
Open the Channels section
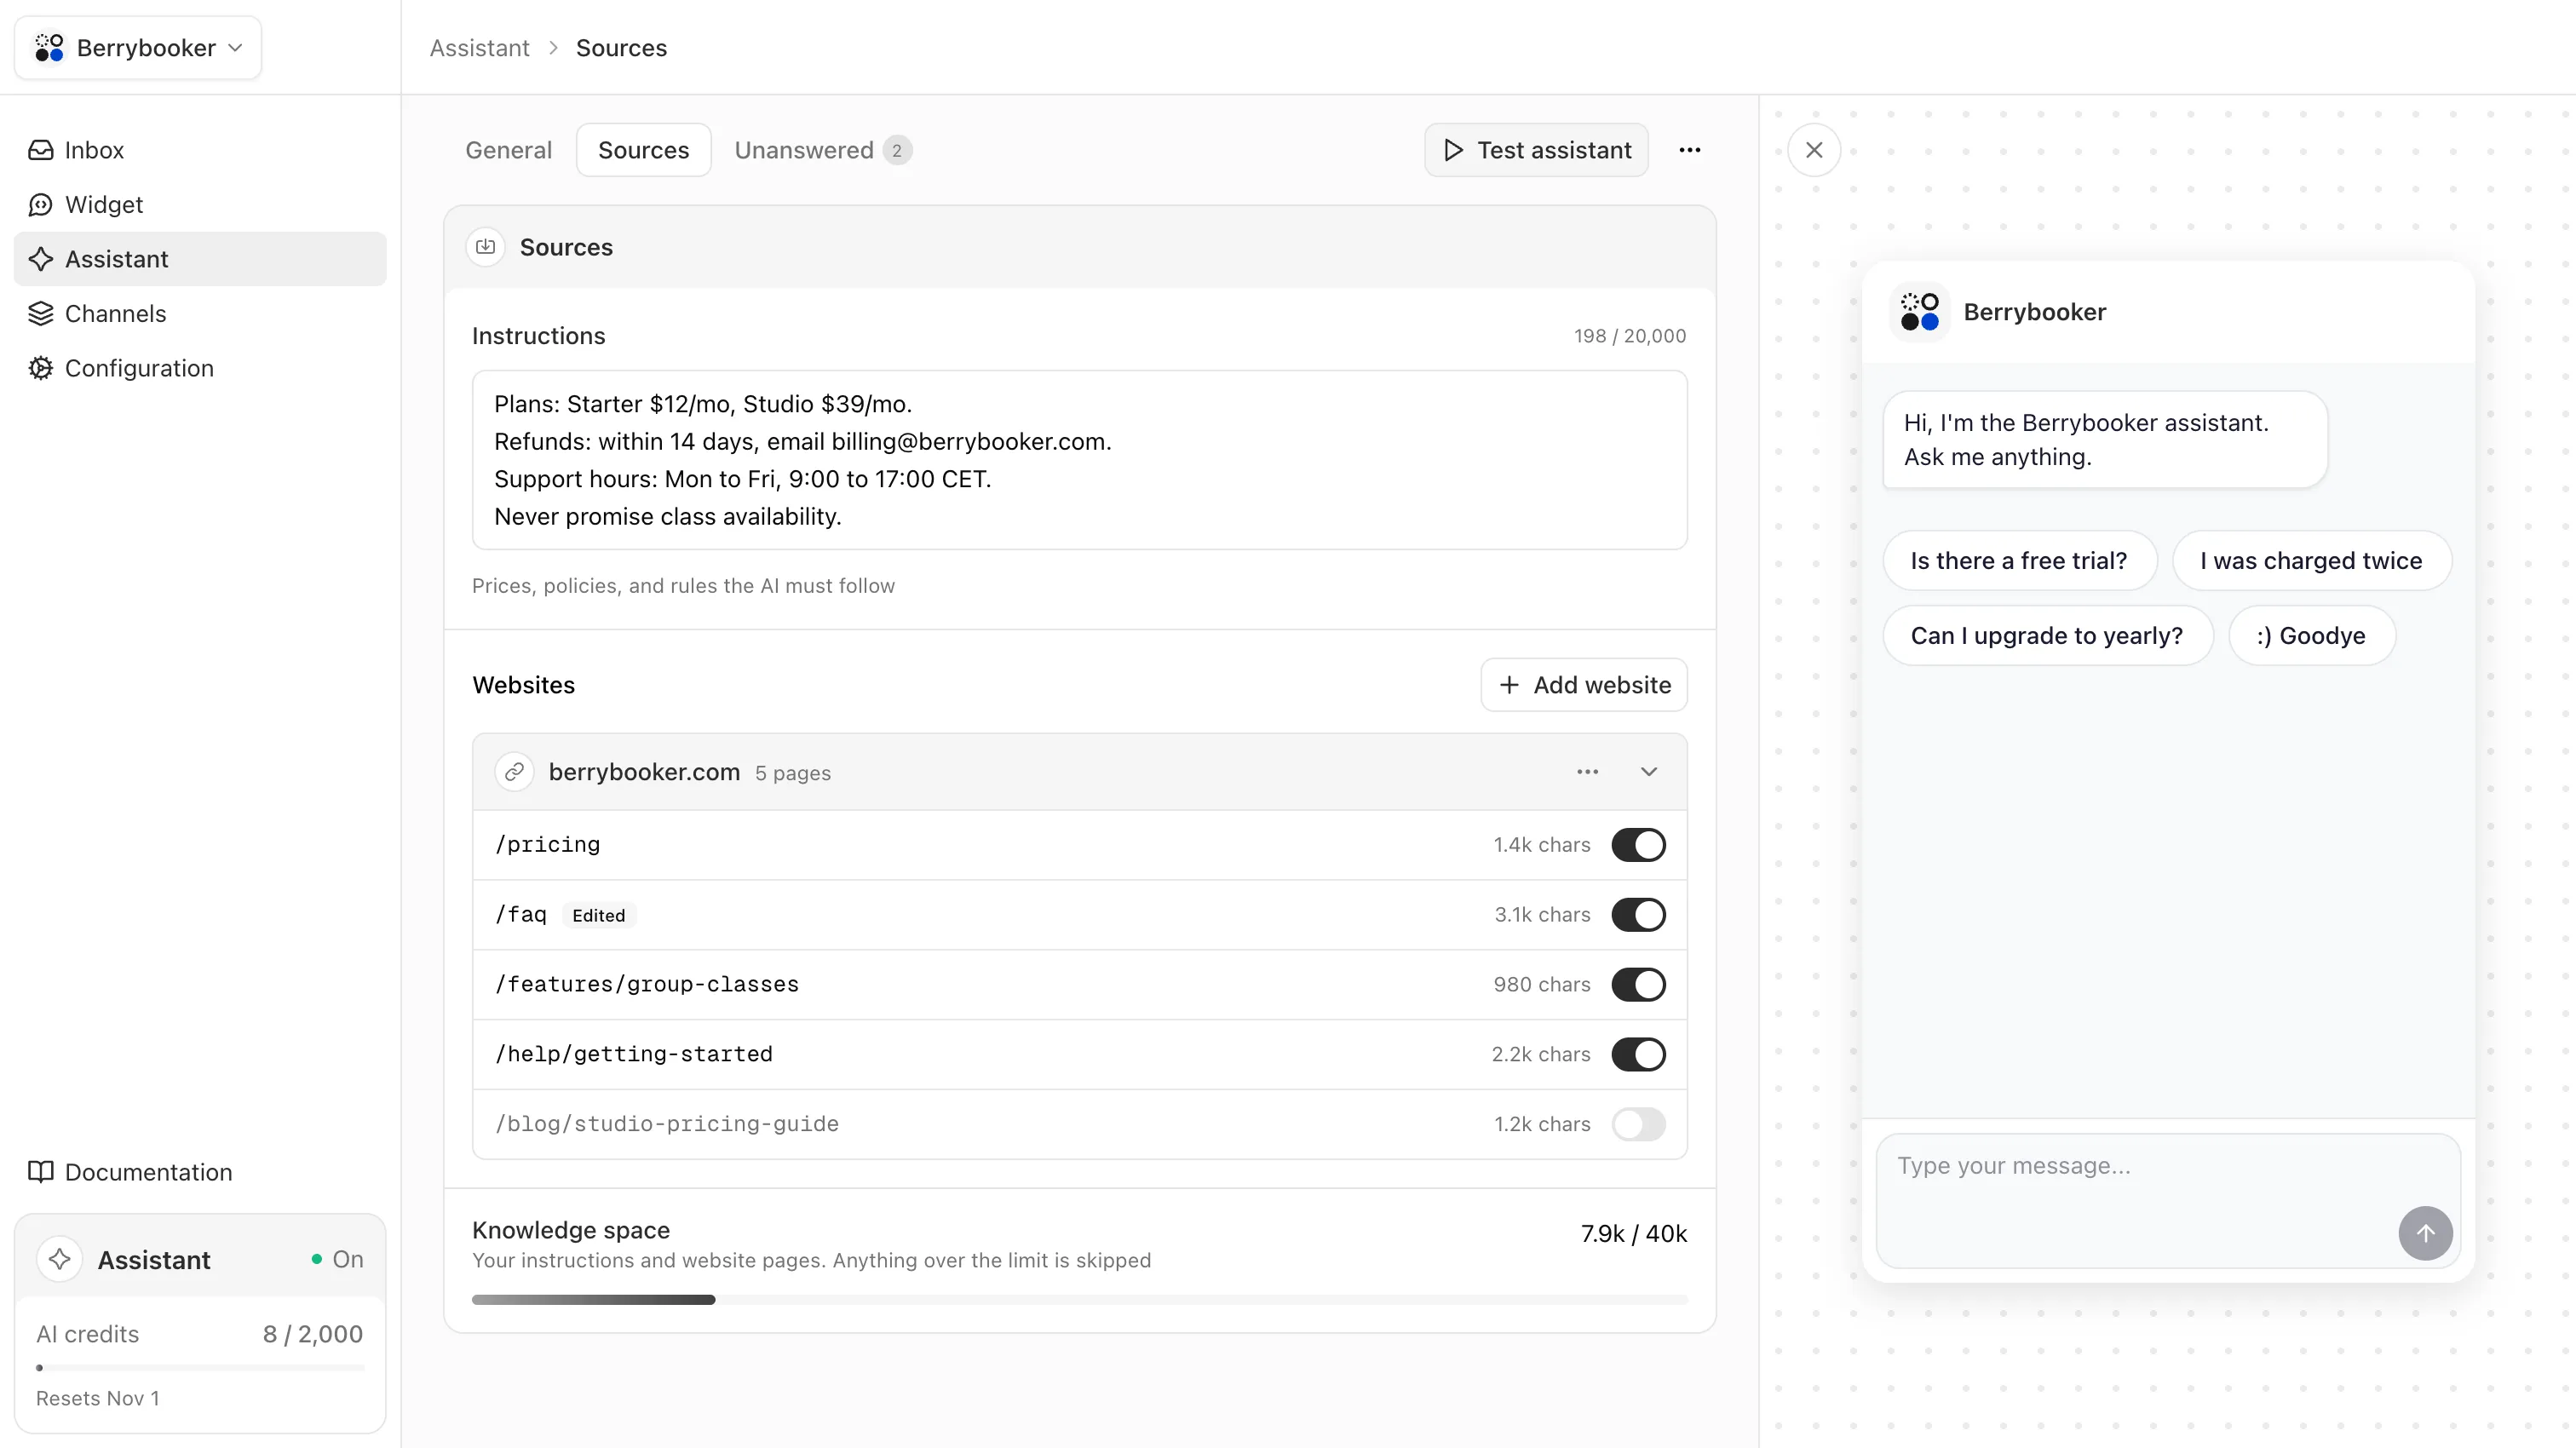(200, 314)
